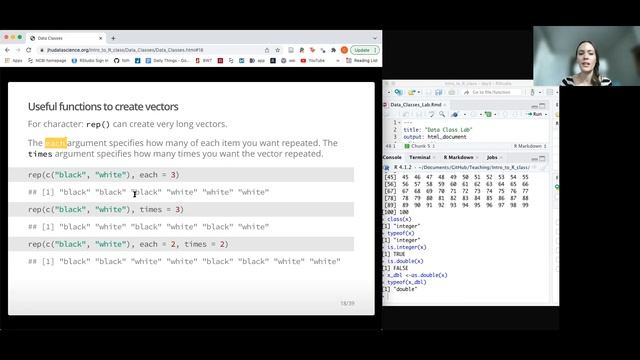Click the new project icon in RStudio

click(x=398, y=92)
